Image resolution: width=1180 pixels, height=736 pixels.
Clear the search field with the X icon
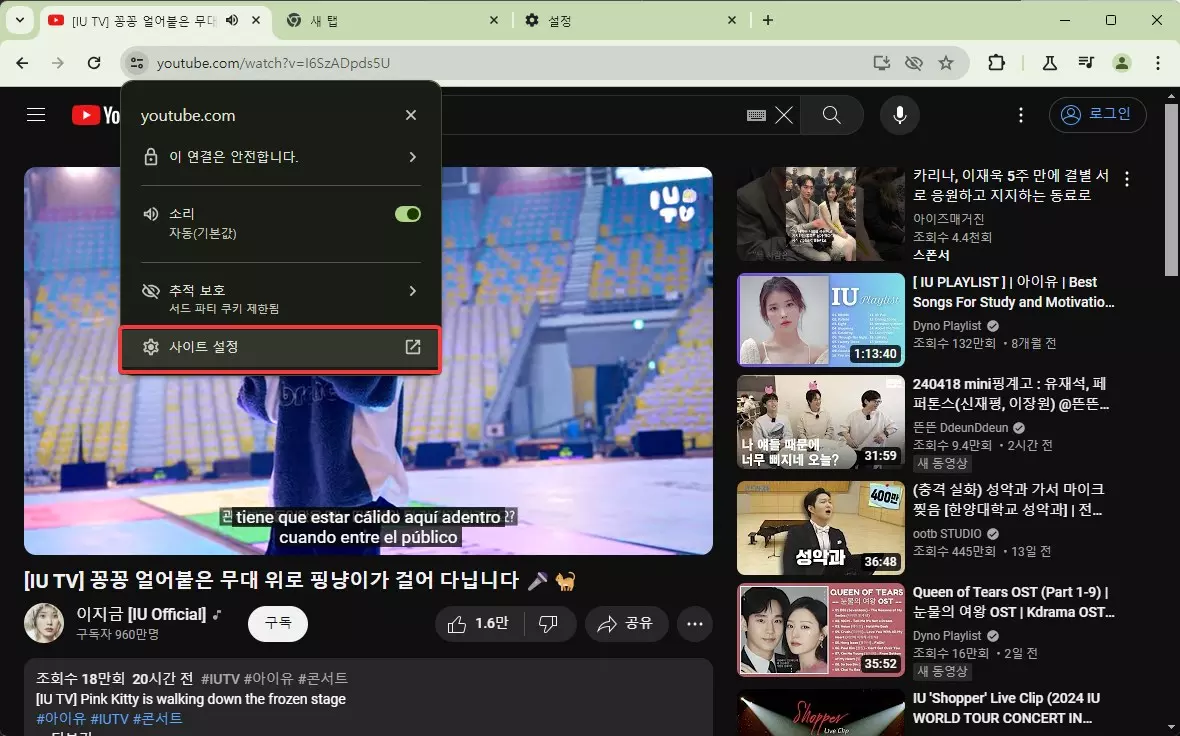(x=784, y=114)
